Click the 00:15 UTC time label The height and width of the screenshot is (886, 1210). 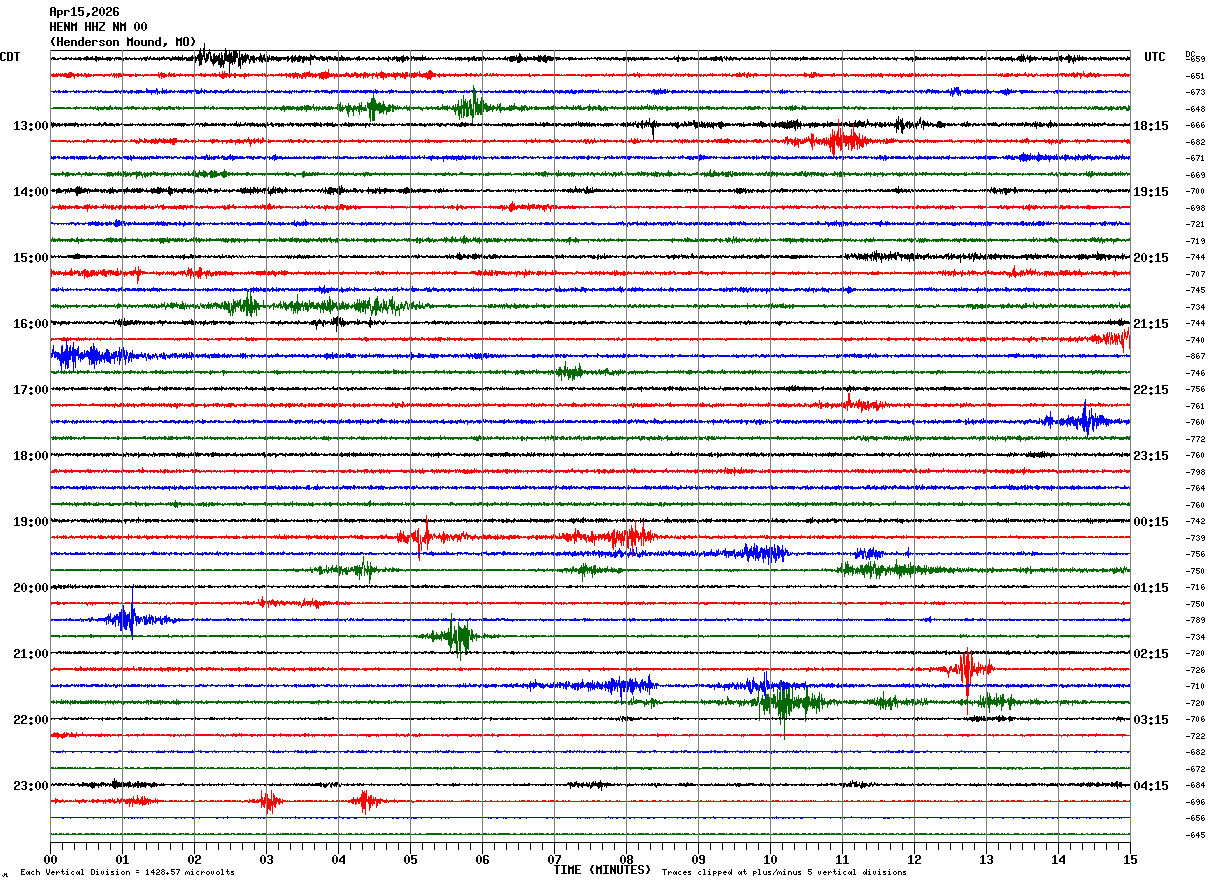pos(1151,522)
